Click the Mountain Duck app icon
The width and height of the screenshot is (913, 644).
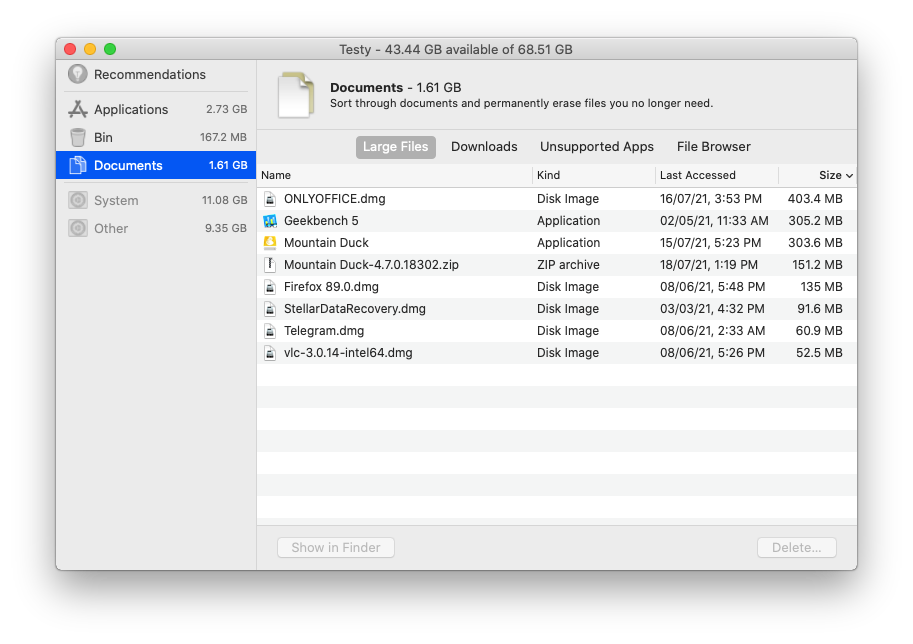[269, 242]
